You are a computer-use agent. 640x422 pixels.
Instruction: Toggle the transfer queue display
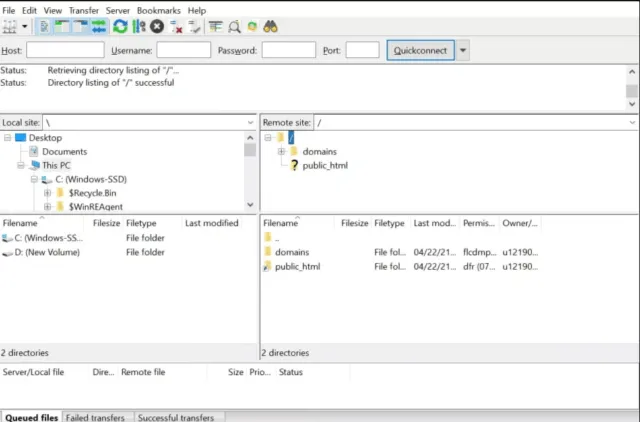click(98, 26)
